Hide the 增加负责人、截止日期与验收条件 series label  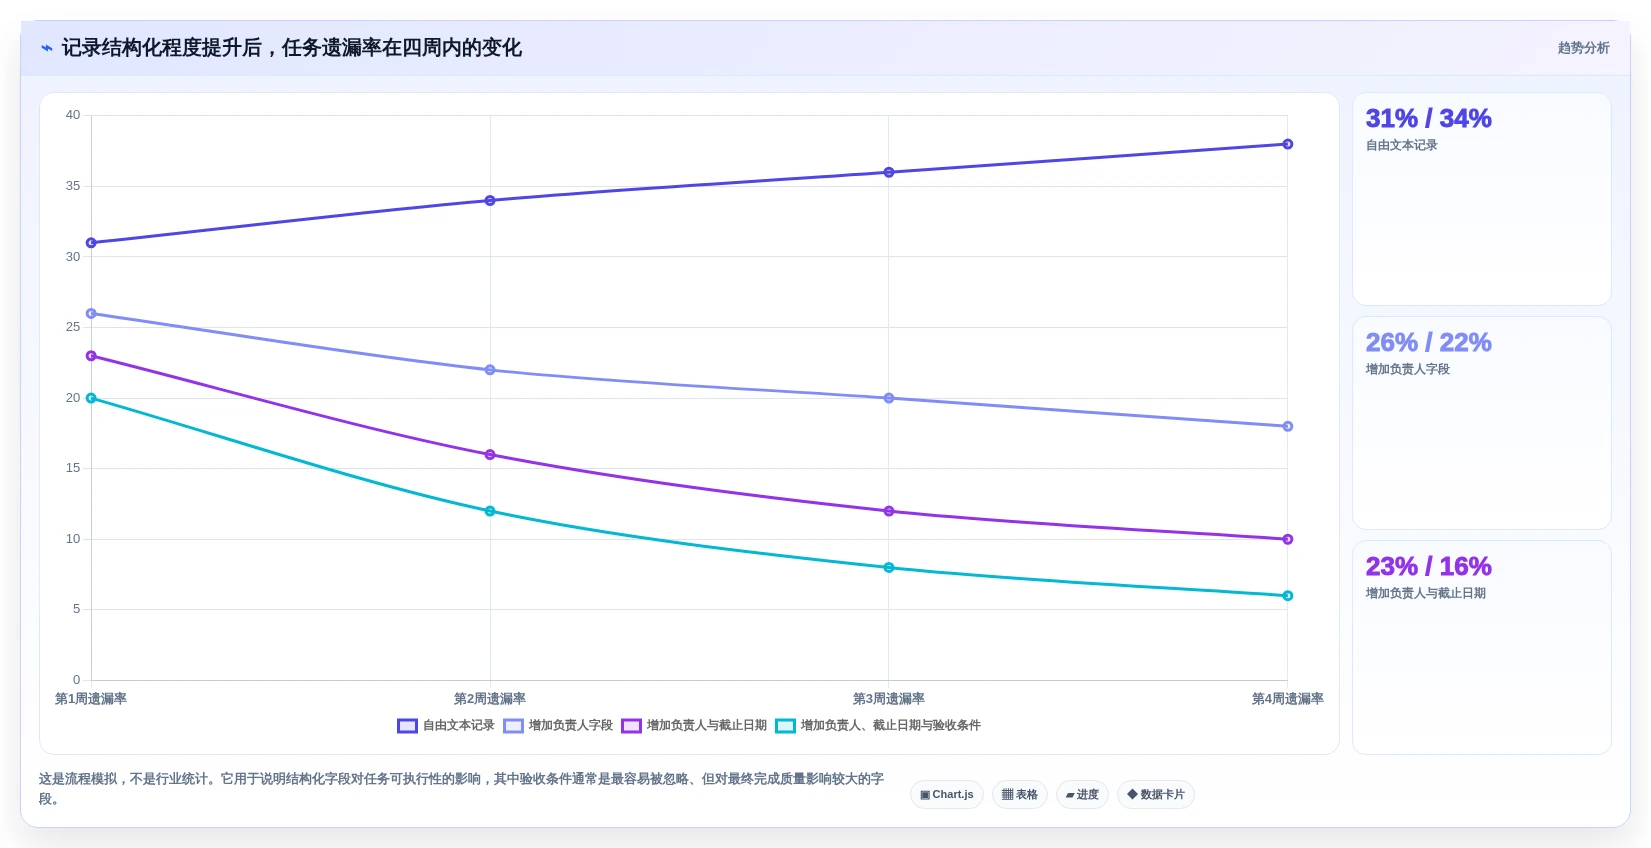pyautogui.click(x=891, y=726)
